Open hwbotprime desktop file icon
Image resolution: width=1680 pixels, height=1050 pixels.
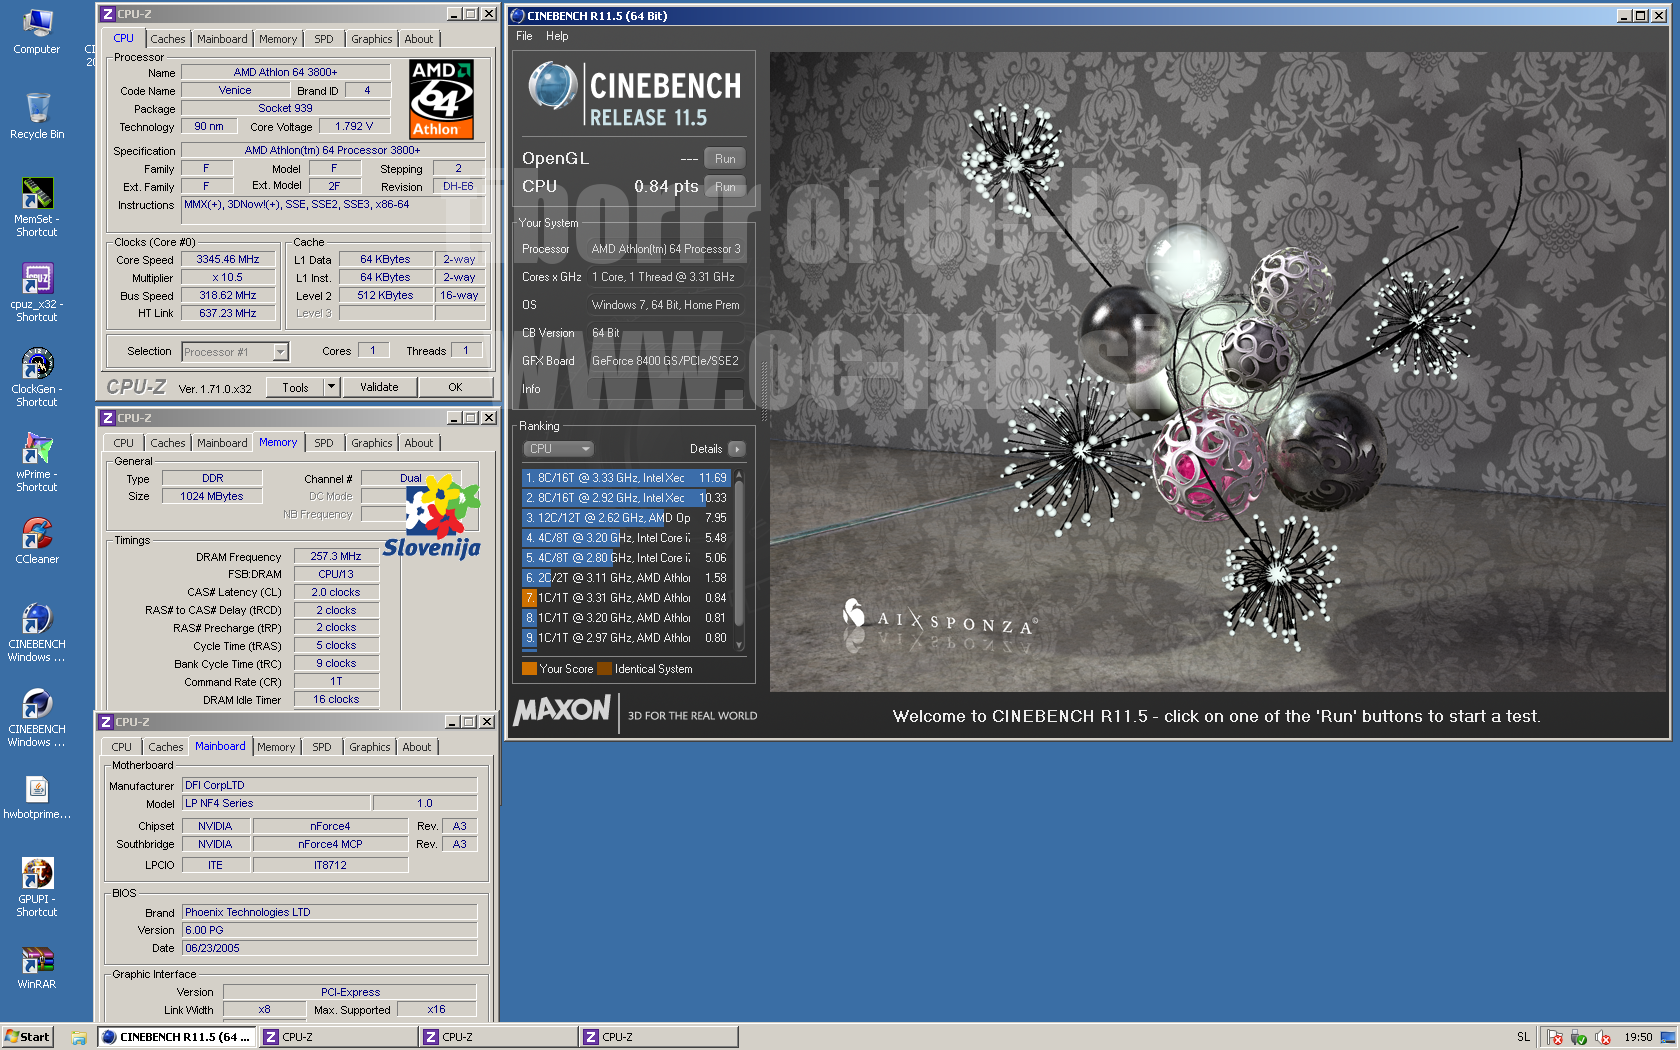(x=37, y=798)
